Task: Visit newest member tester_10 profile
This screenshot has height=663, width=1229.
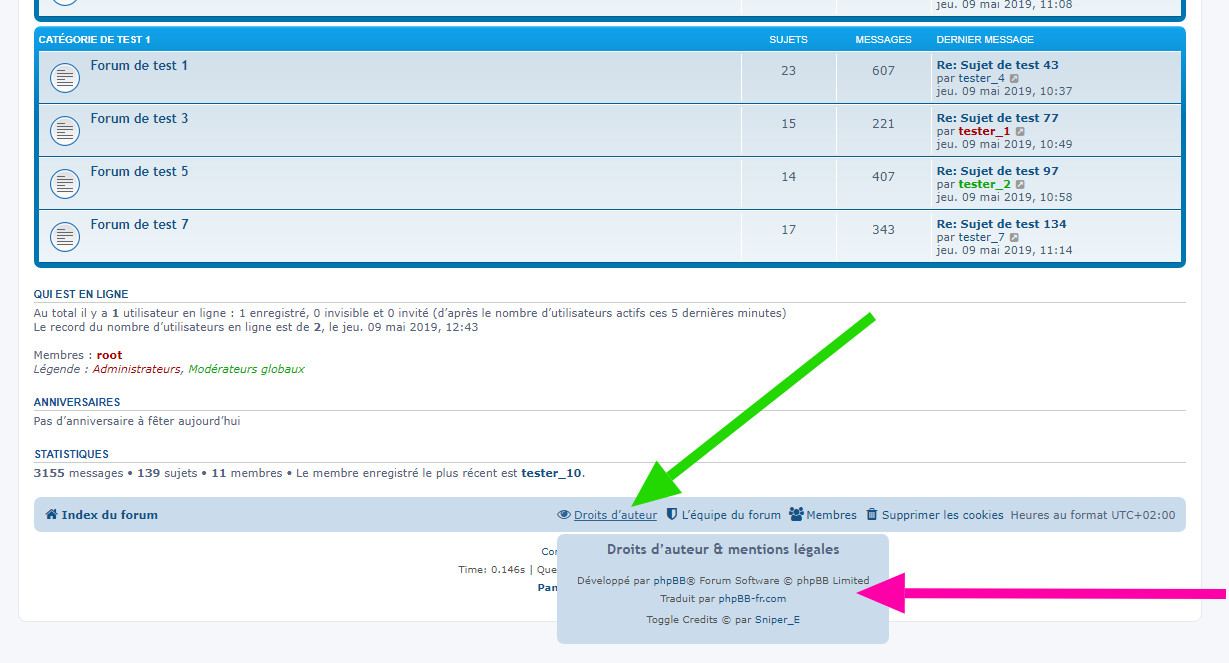Action: pos(552,473)
